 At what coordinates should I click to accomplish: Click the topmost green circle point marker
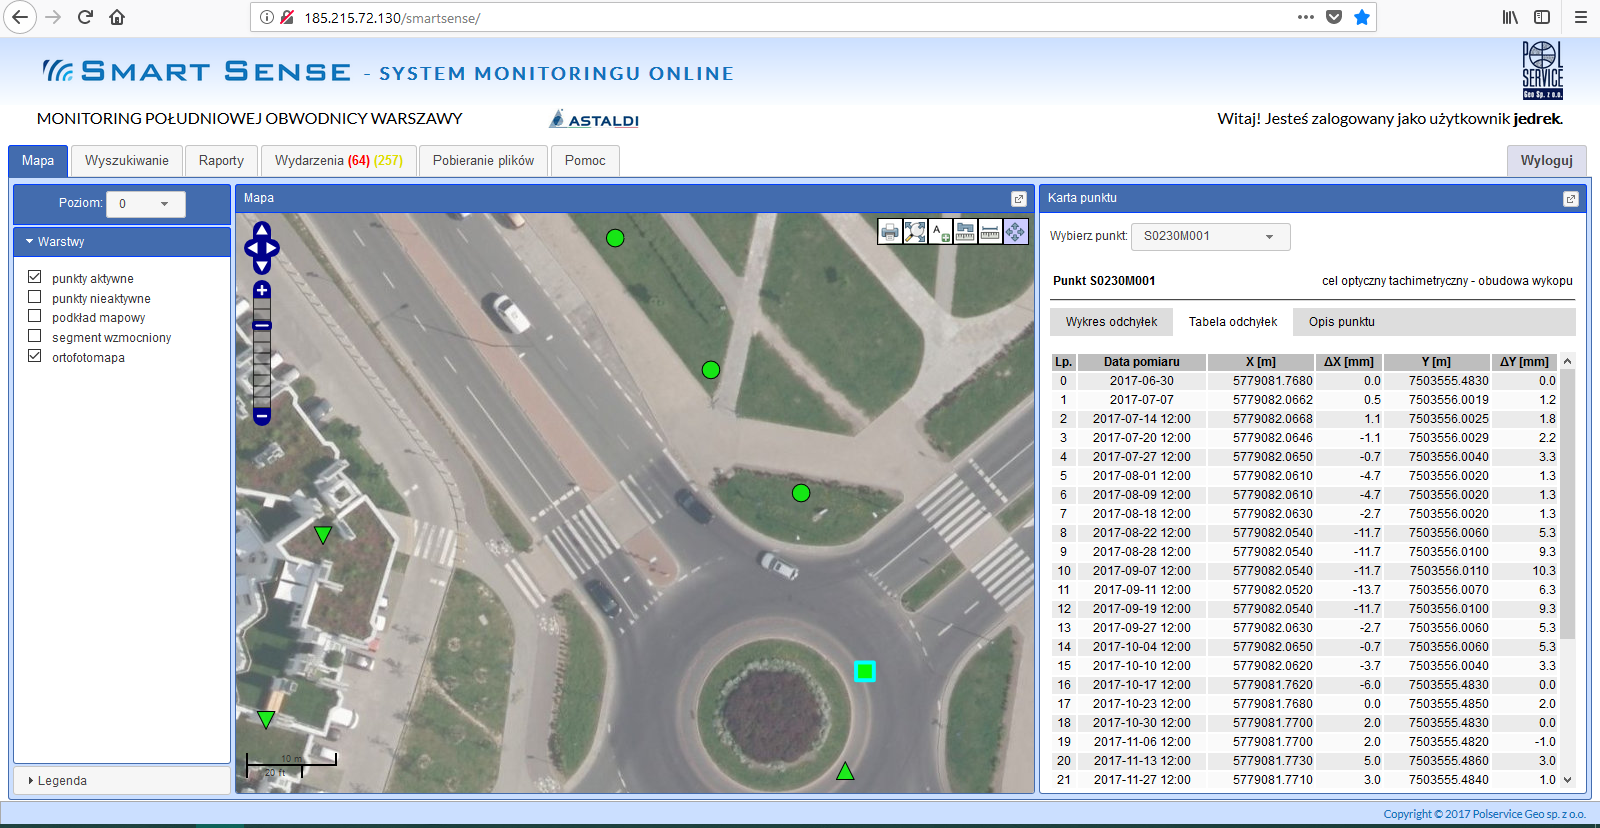tap(615, 238)
